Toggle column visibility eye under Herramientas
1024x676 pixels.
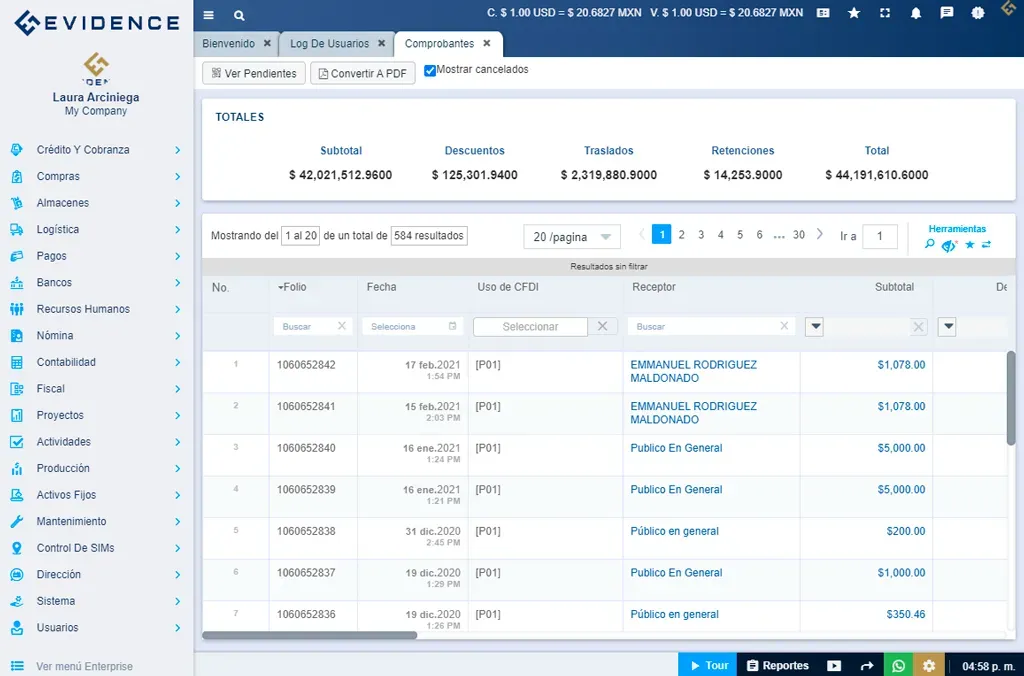(x=948, y=246)
